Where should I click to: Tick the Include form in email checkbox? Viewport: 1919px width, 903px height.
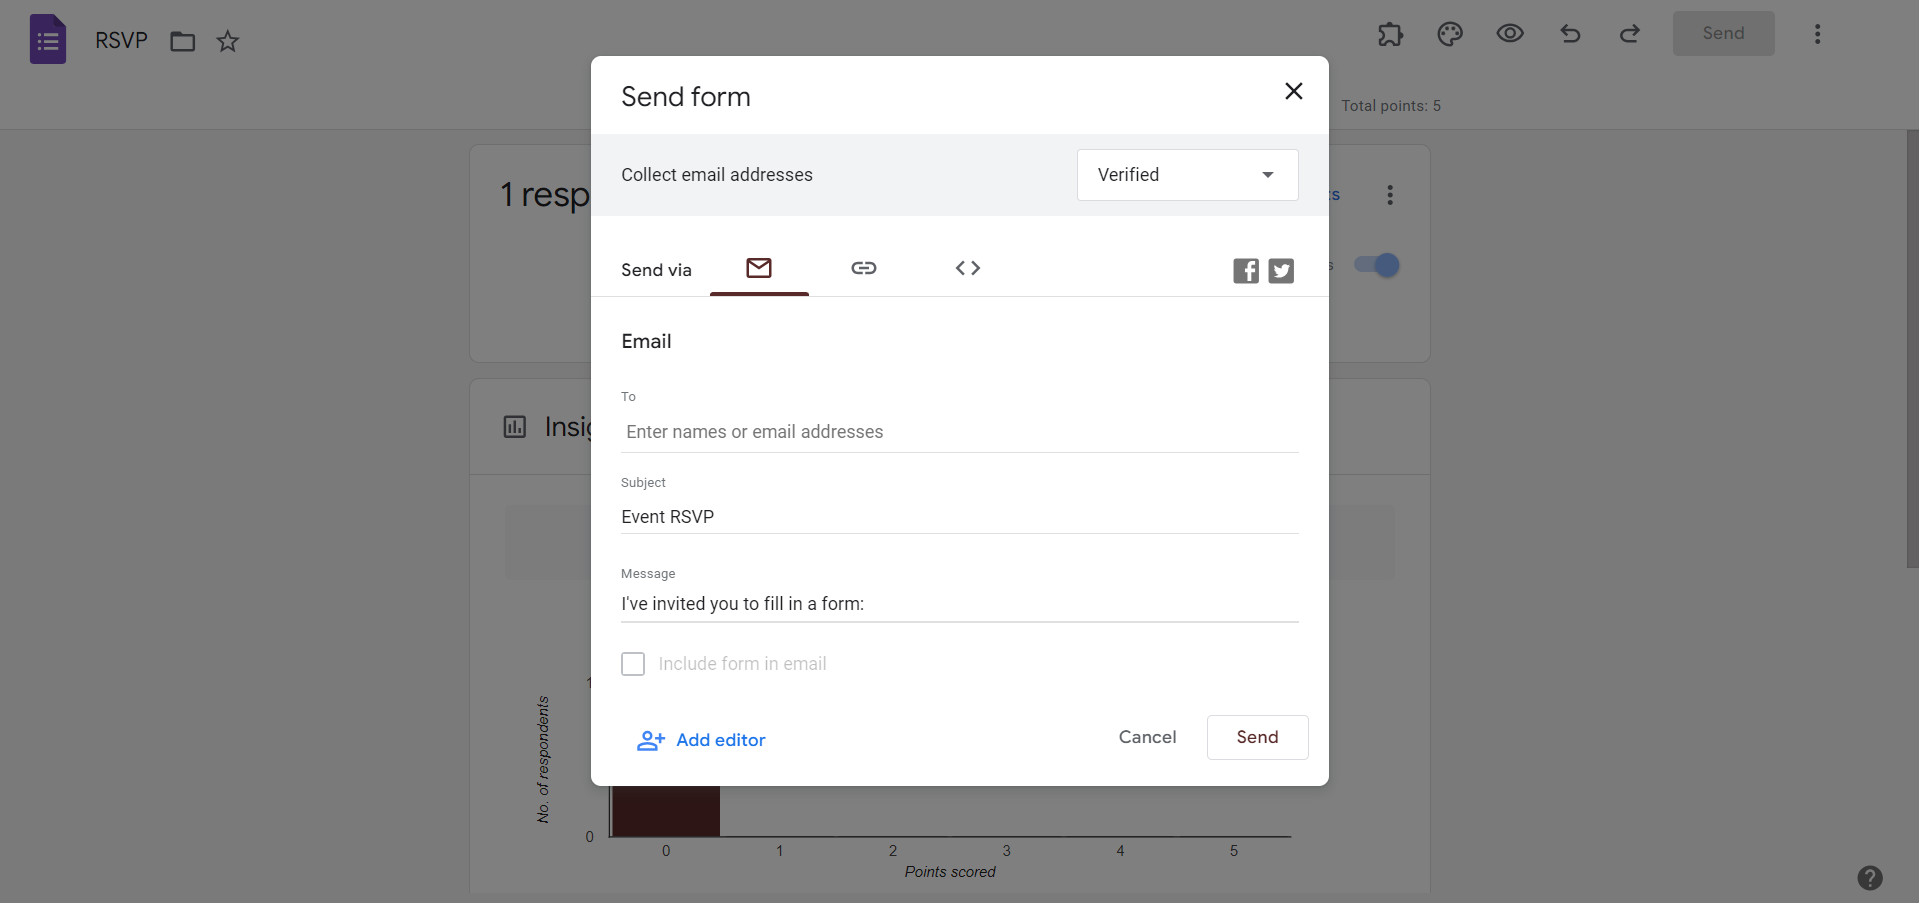pos(633,664)
